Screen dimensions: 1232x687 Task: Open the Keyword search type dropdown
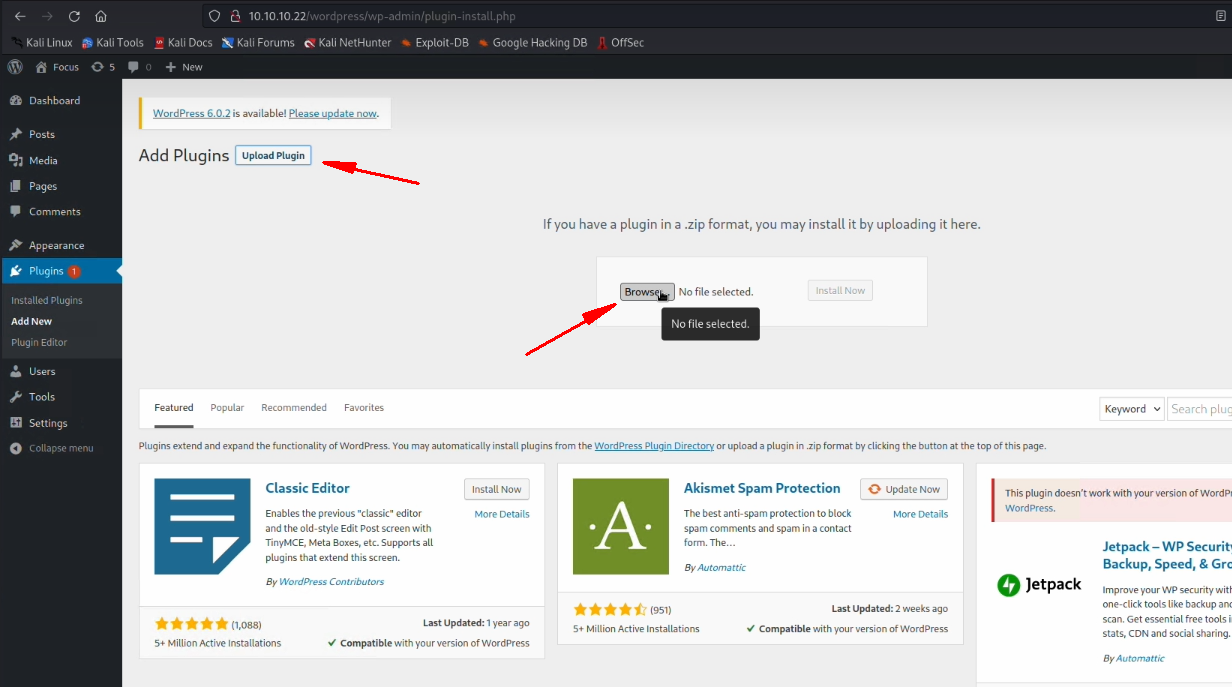coord(1132,408)
